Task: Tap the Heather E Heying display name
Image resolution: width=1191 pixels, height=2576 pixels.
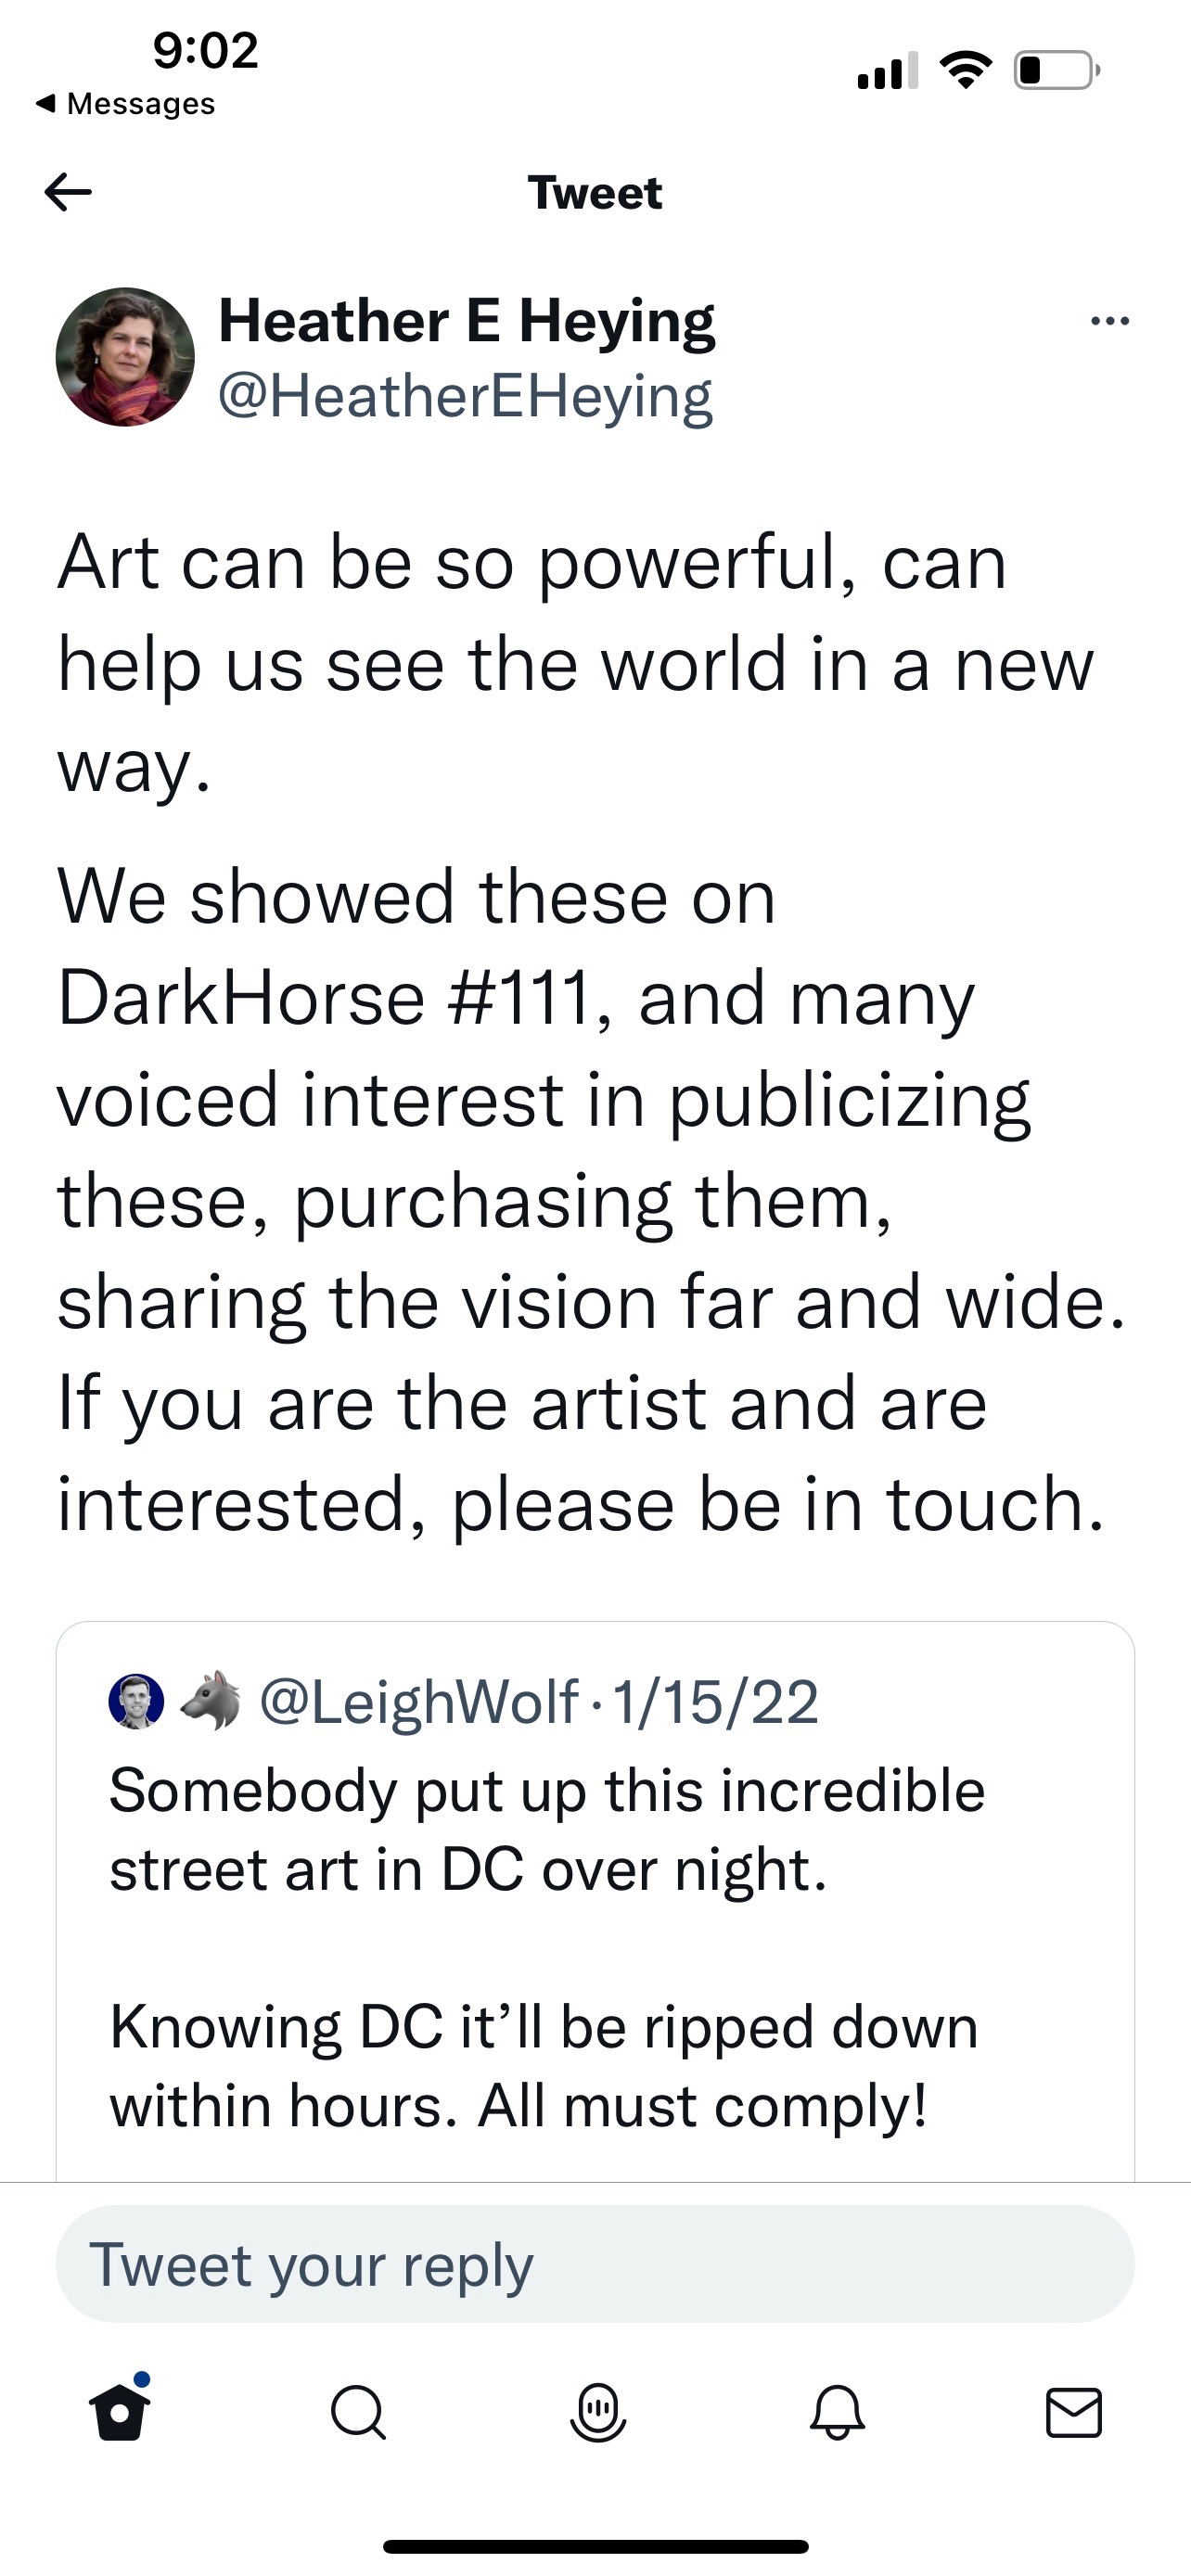Action: [x=467, y=321]
